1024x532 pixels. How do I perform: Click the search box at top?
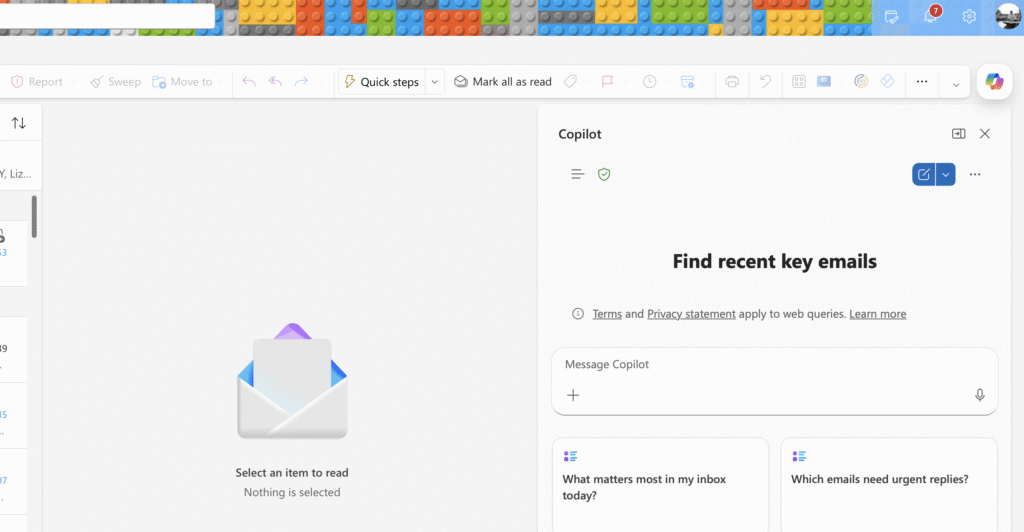[x=106, y=16]
